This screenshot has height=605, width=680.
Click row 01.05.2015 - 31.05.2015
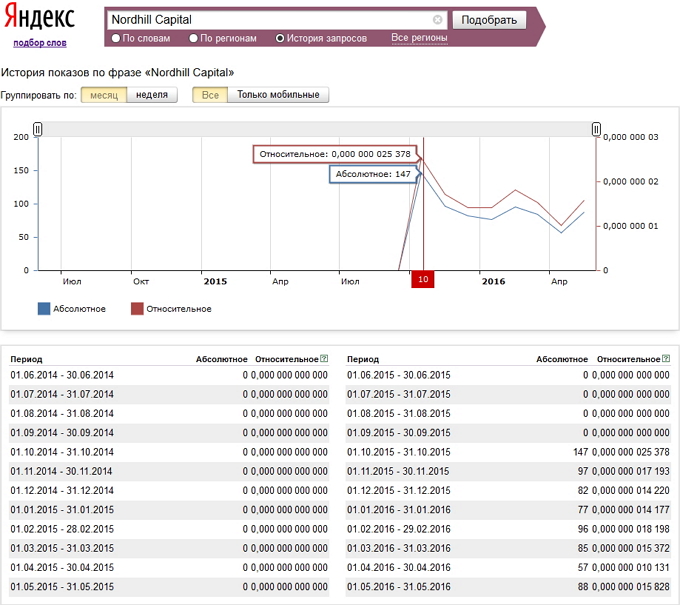tap(169, 587)
